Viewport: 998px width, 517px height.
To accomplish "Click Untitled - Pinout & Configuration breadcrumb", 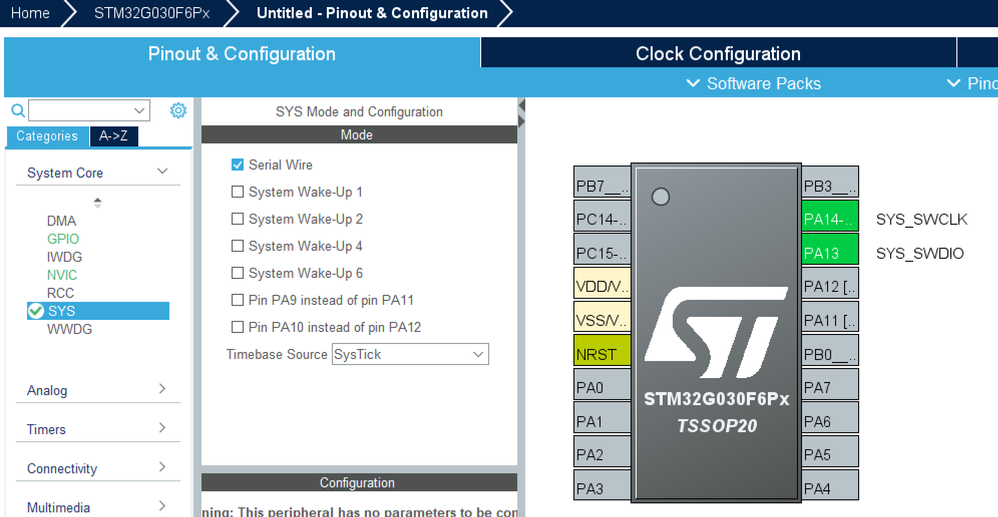I will tap(372, 13).
